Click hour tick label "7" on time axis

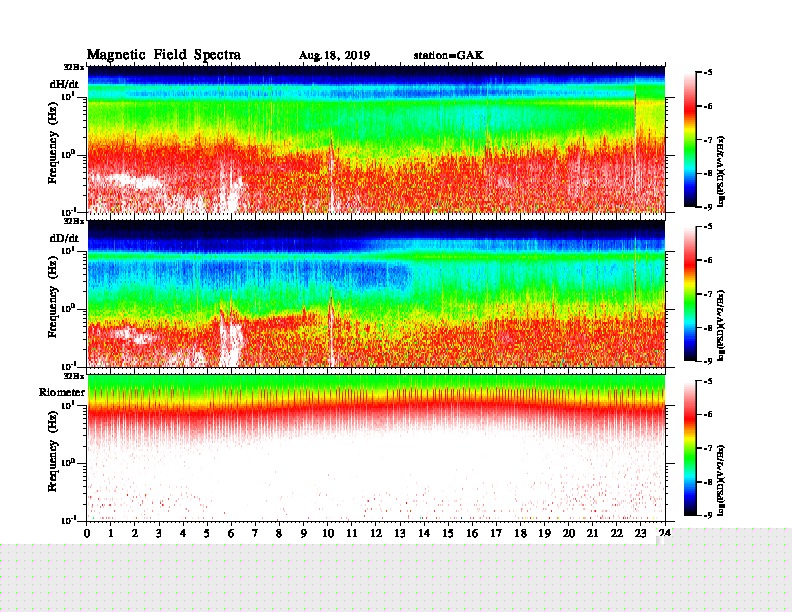255,533
